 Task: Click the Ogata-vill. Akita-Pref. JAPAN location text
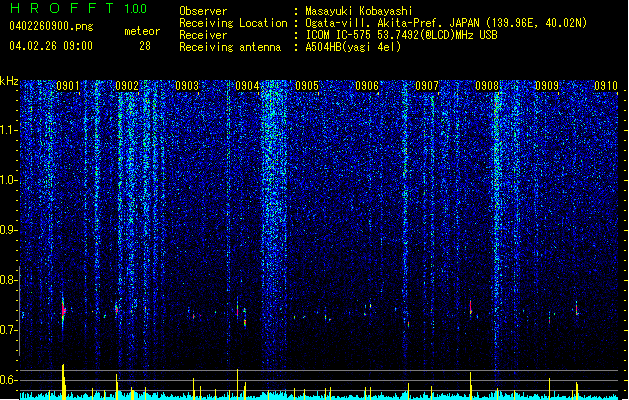pos(446,23)
